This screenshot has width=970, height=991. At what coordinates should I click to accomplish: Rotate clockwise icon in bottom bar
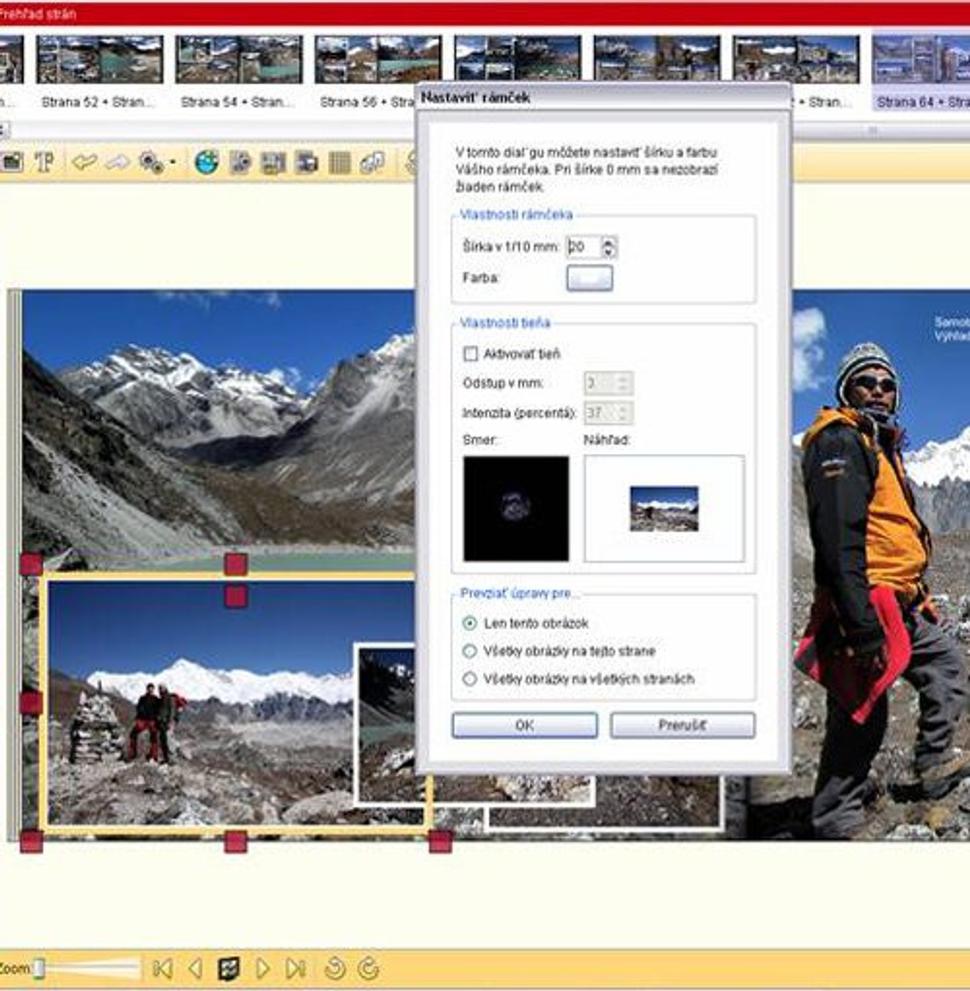(368, 968)
